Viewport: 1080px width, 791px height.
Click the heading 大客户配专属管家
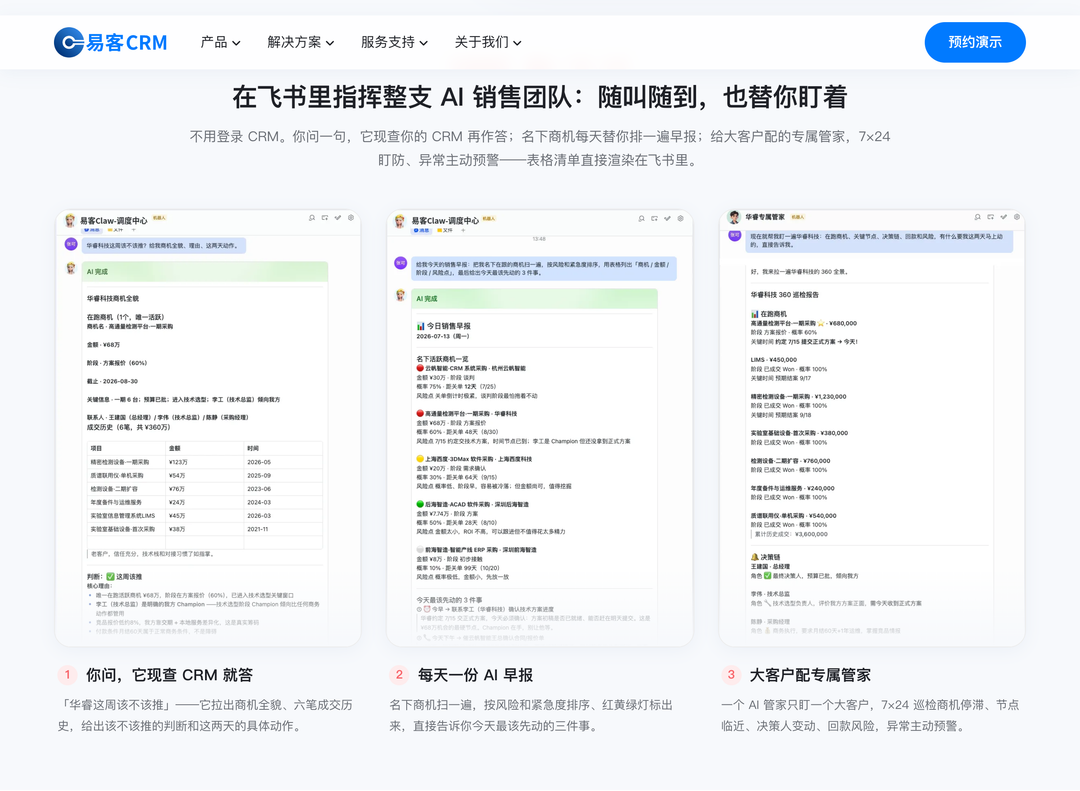810,675
